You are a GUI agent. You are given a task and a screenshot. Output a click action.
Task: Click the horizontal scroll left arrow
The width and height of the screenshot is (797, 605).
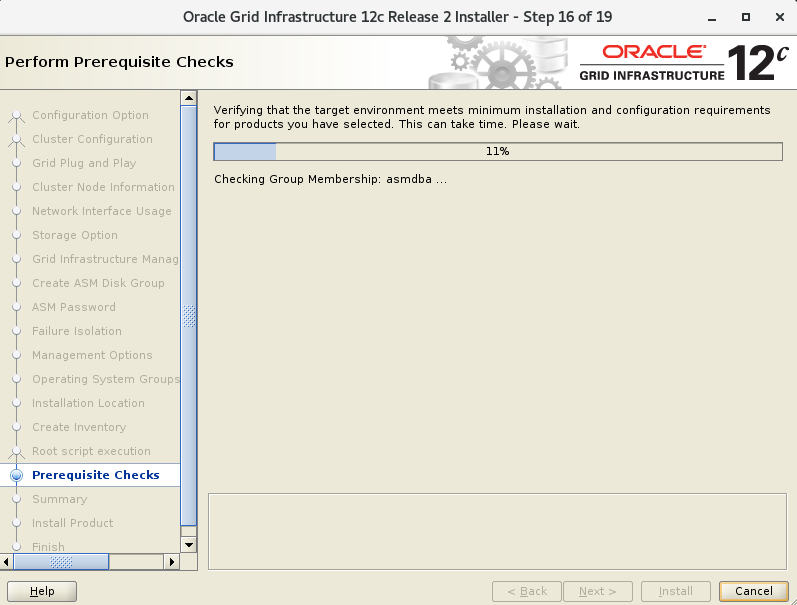click(x=6, y=562)
